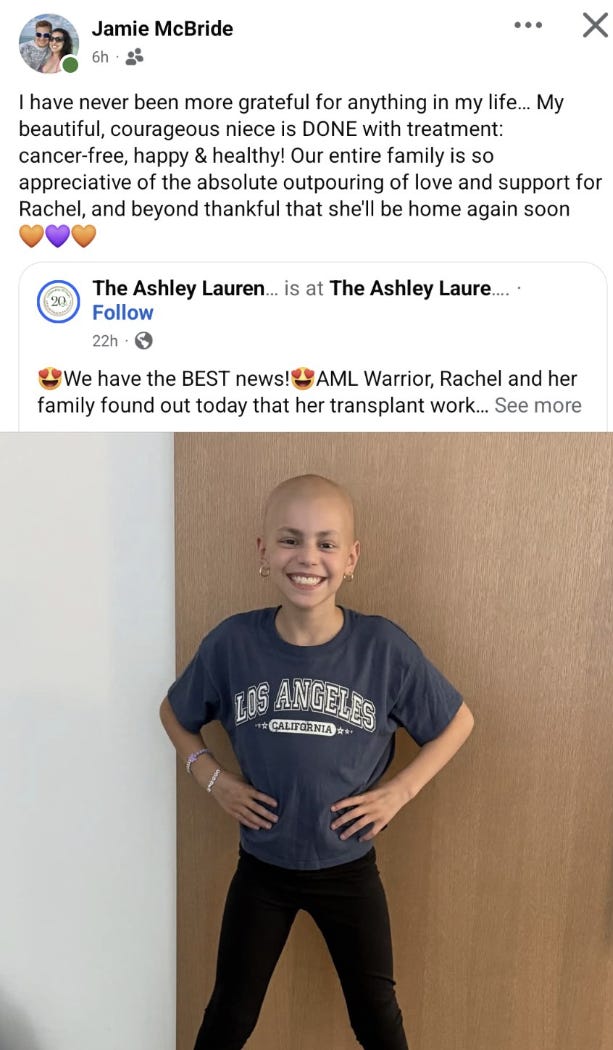Open Jamie McBride's profile picture
This screenshot has height=1050, width=613.
pos(48,43)
